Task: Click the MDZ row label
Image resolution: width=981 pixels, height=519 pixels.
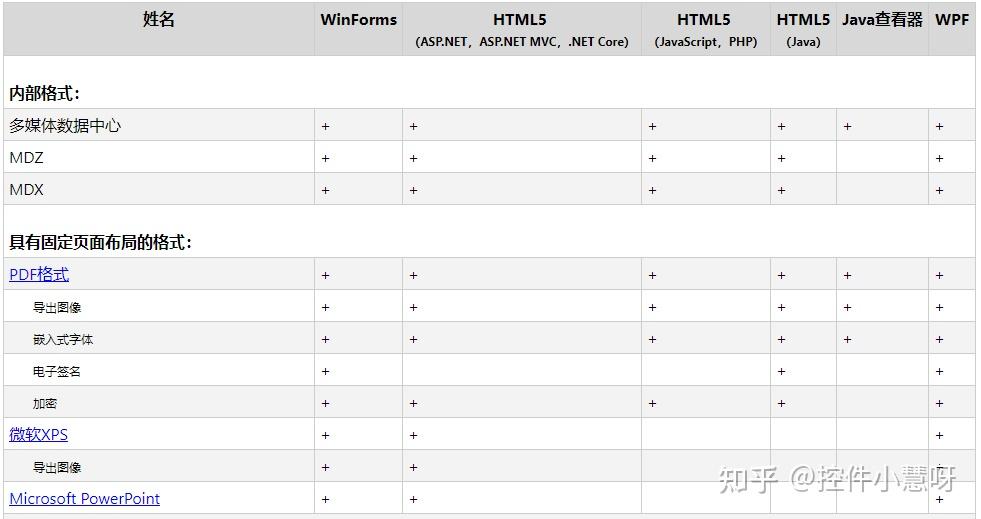Action: point(27,158)
